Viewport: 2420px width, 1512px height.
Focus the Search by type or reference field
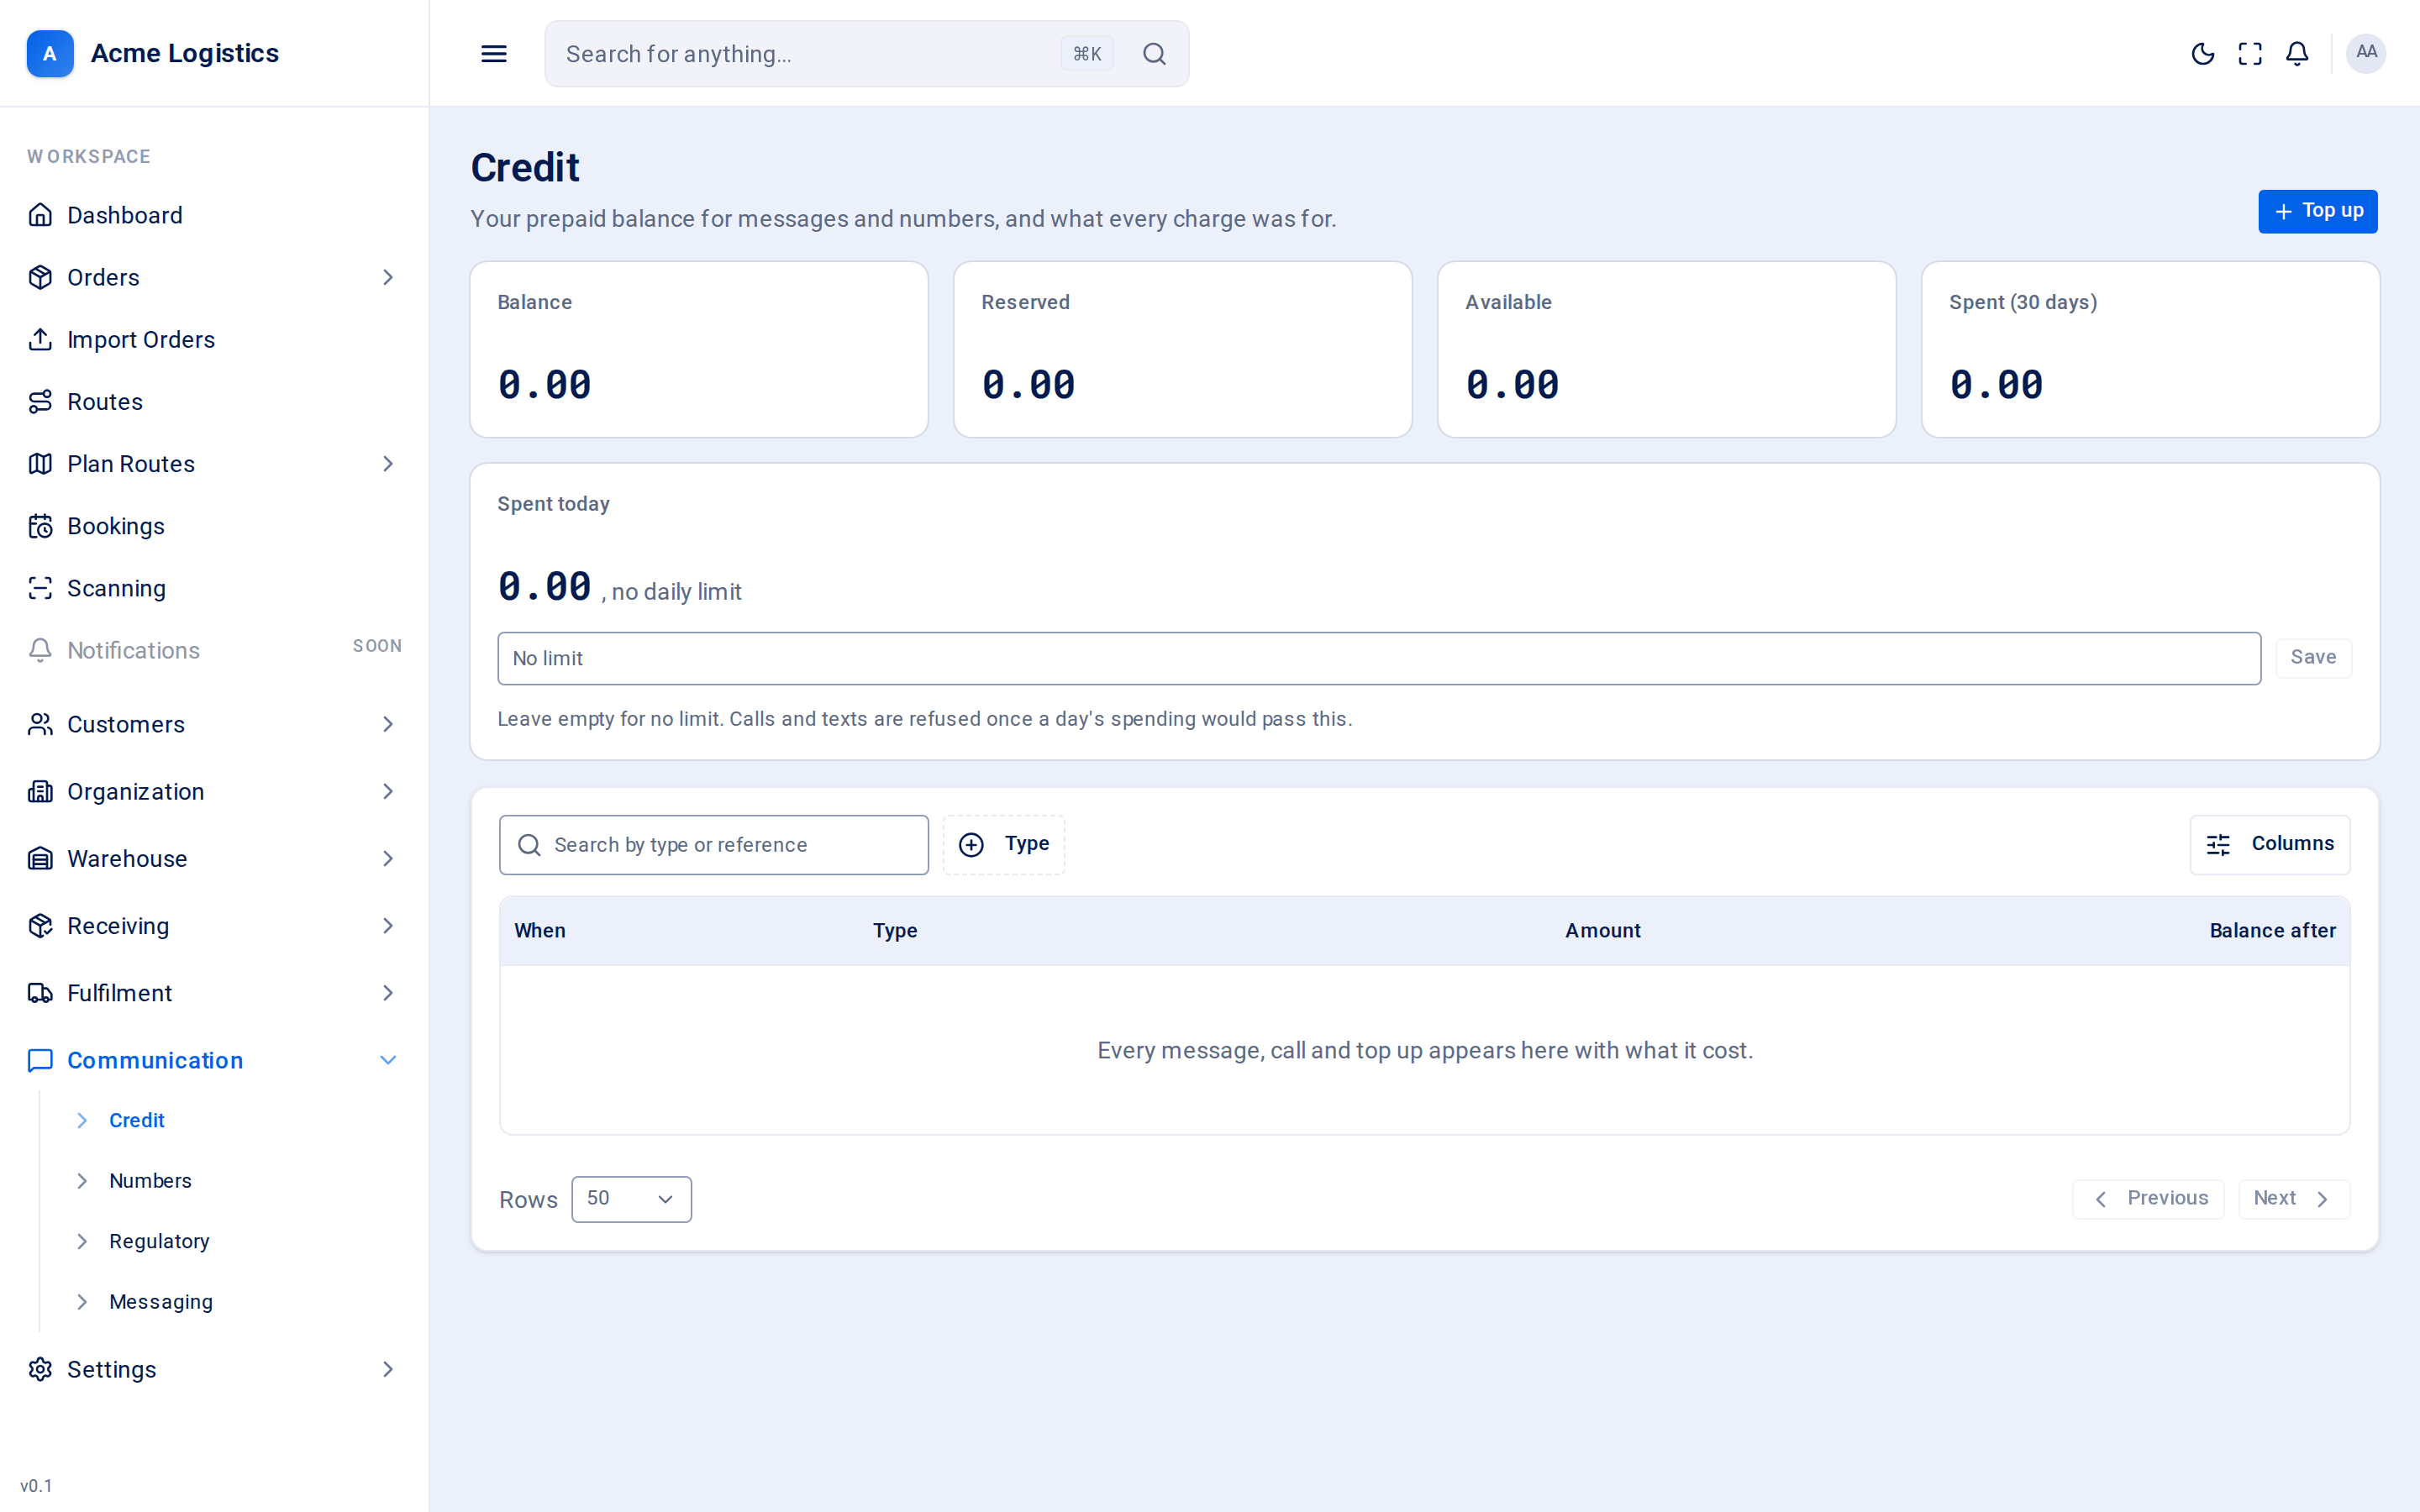coord(714,845)
